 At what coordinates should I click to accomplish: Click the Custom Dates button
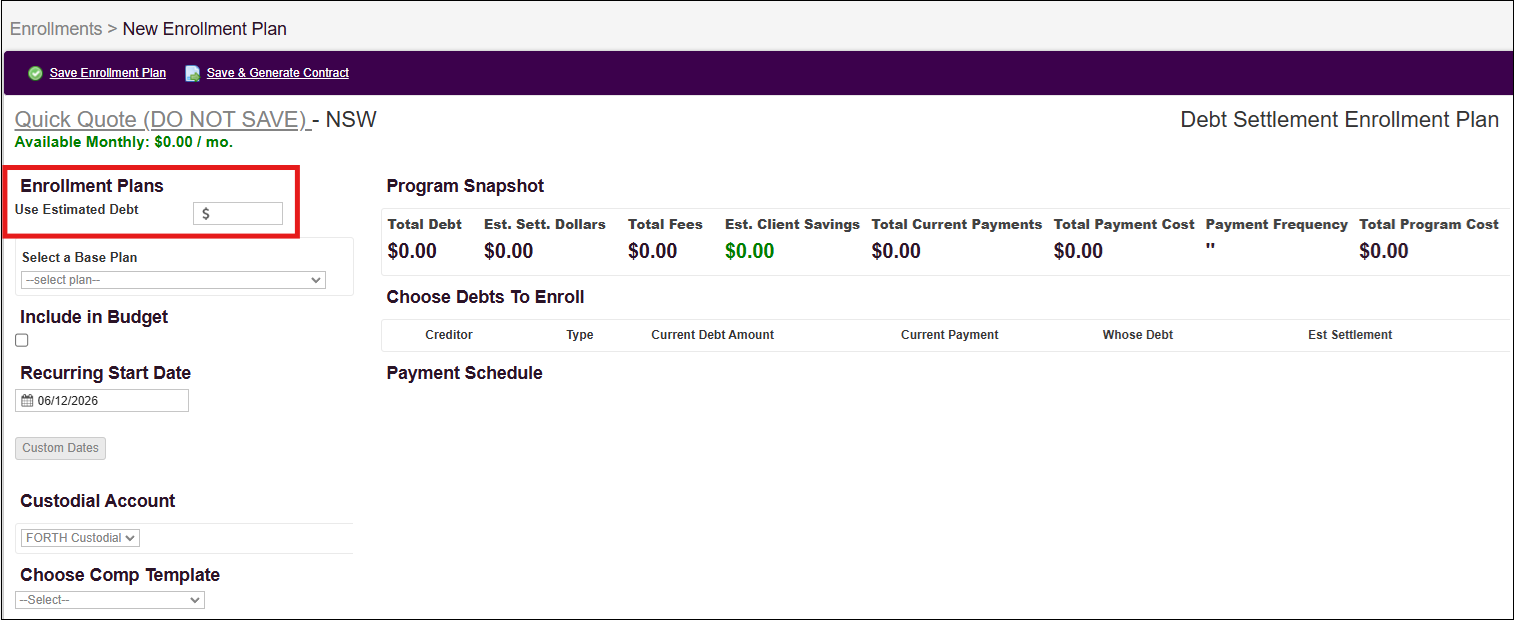(60, 448)
